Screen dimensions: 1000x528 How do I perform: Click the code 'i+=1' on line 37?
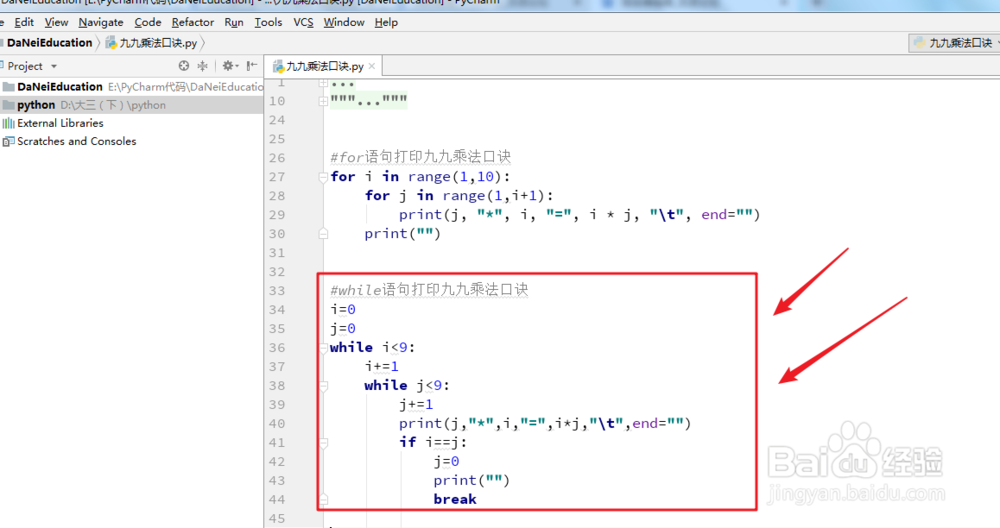[x=382, y=367]
